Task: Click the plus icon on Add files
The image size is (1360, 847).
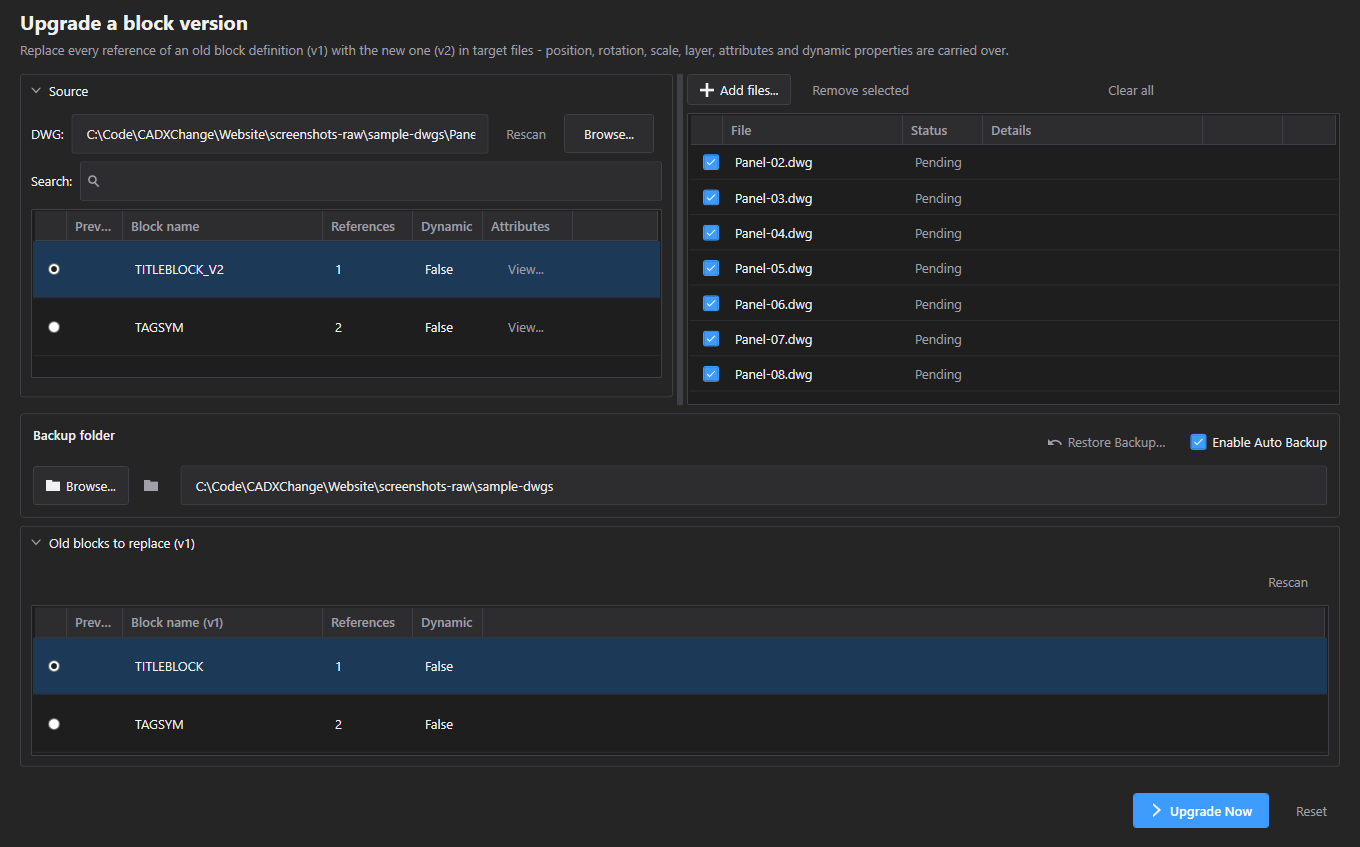Action: click(707, 90)
